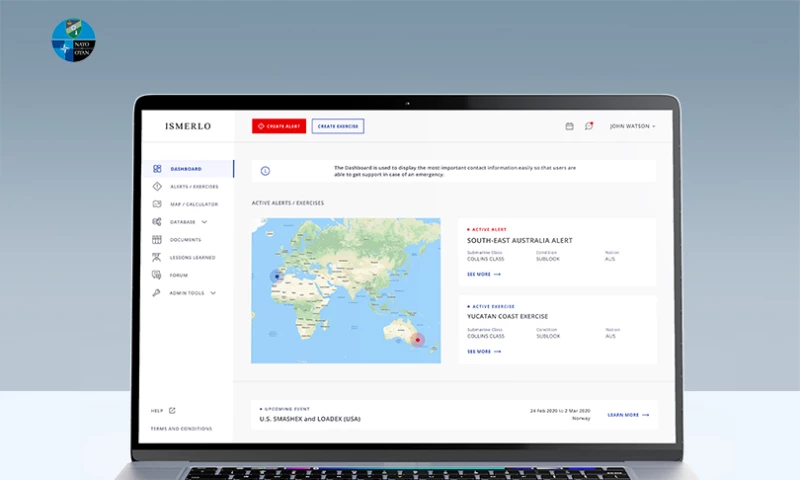Click the Help link
The height and width of the screenshot is (480, 800).
pos(157,411)
